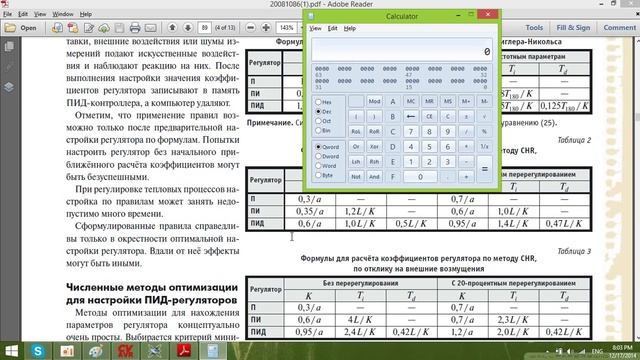Screen dimensions: 640x360
Task: Click the plus button in Calculator
Action: click(x=466, y=177)
